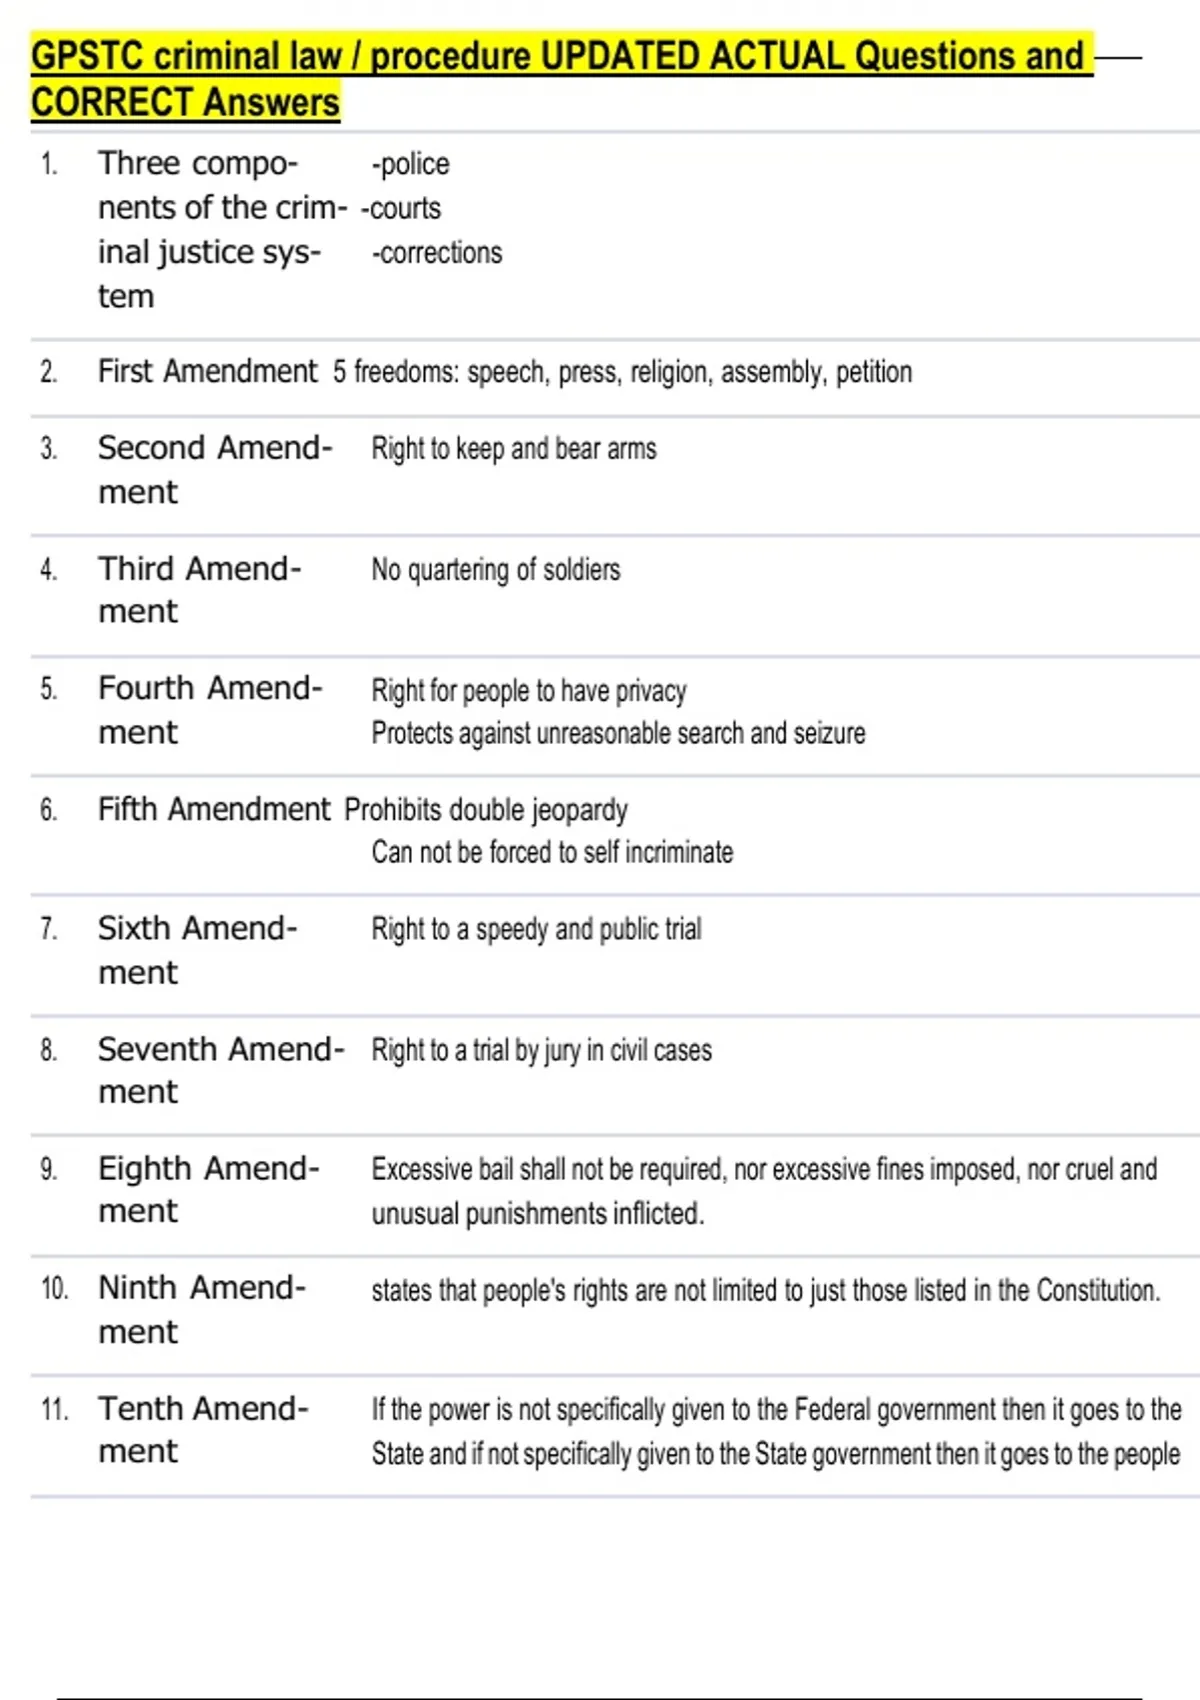
Task: Click the 'Eighth Amendment' term
Action: click(x=208, y=1189)
